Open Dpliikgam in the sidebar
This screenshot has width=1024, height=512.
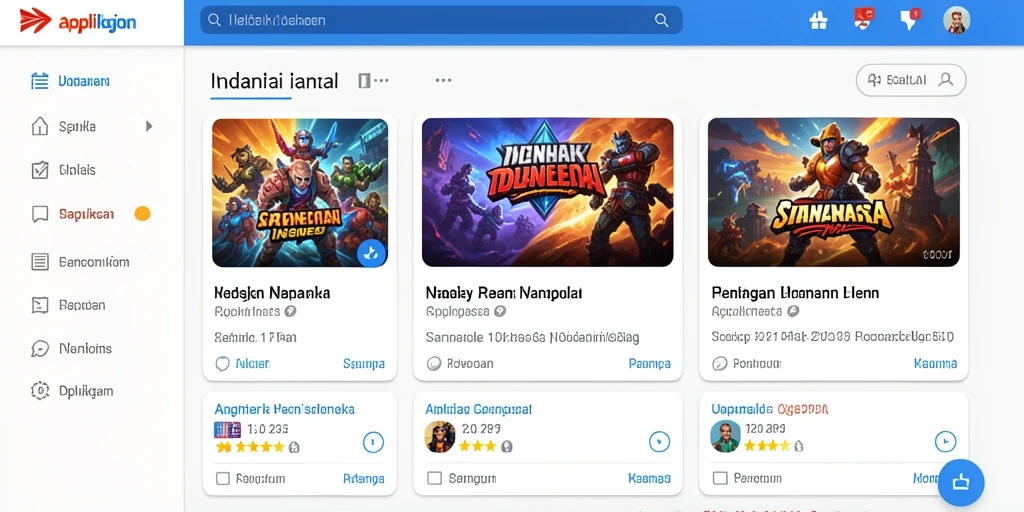coord(86,391)
